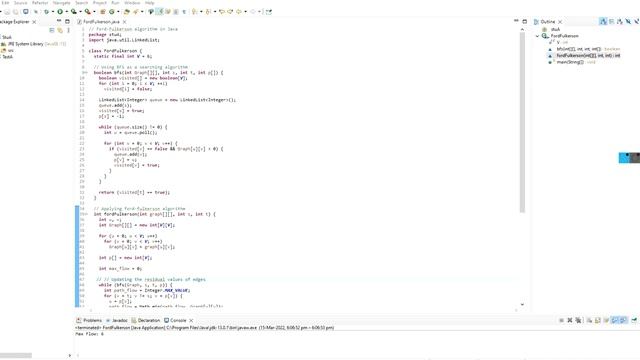Go to previous annotation icon
Viewport: 640px width, 360px height.
coord(208,12)
